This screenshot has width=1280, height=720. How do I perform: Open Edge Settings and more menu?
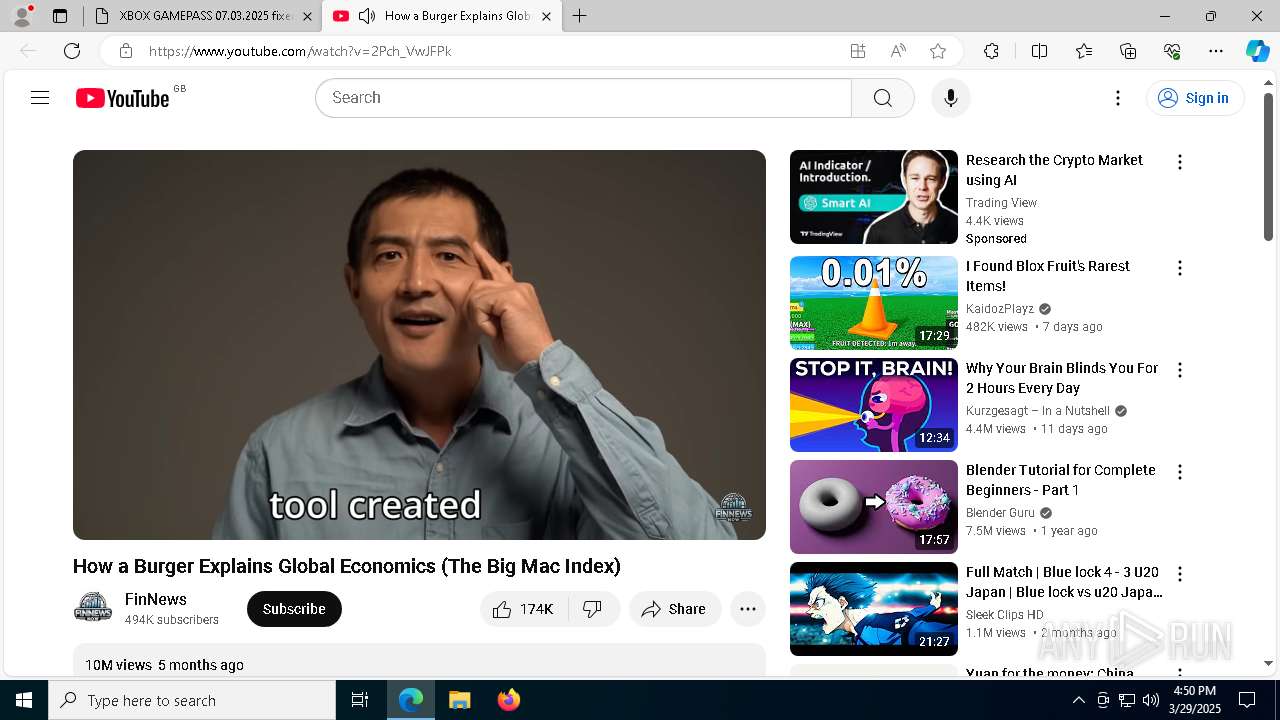coord(1216,51)
